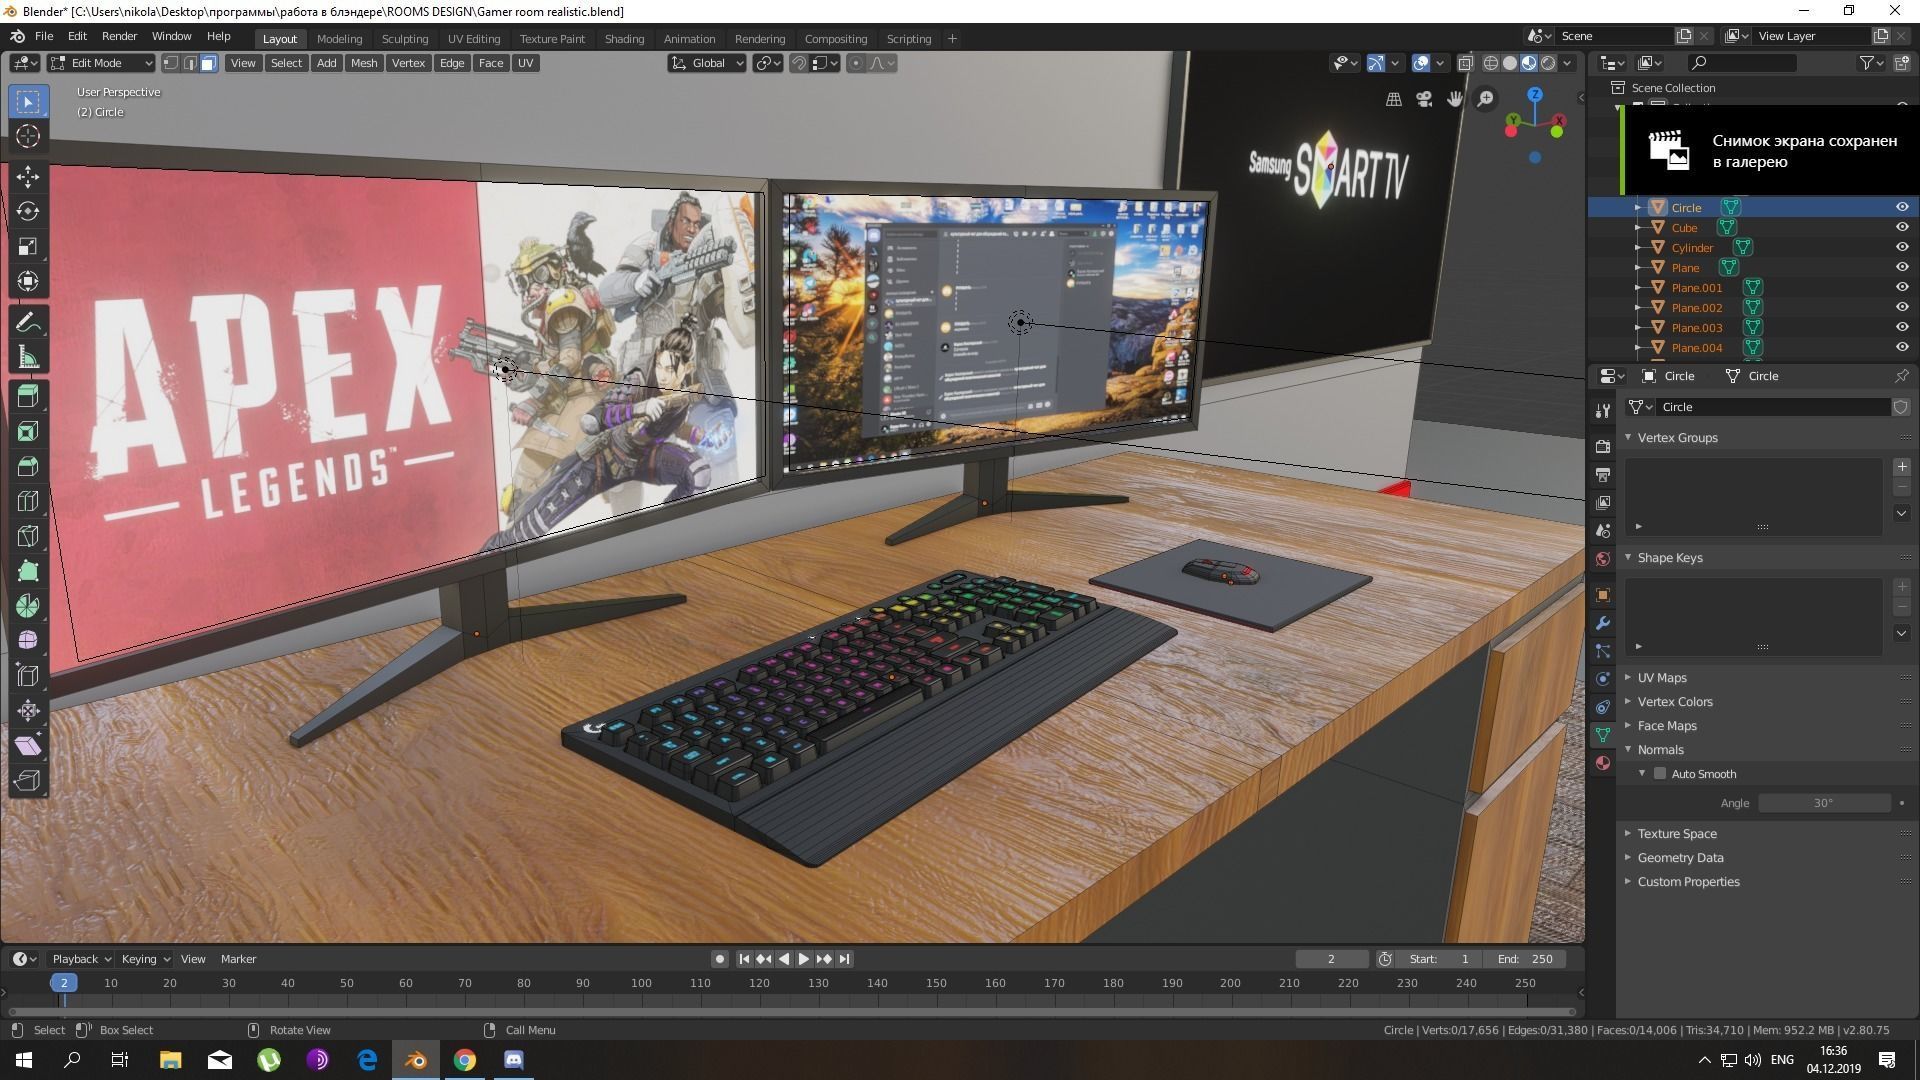Select the Spin tool
This screenshot has height=1080, width=1920.
28,606
